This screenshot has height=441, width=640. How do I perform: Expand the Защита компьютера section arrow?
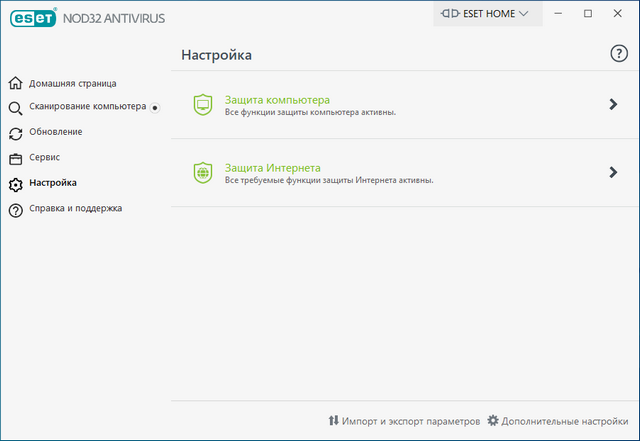pos(613,105)
